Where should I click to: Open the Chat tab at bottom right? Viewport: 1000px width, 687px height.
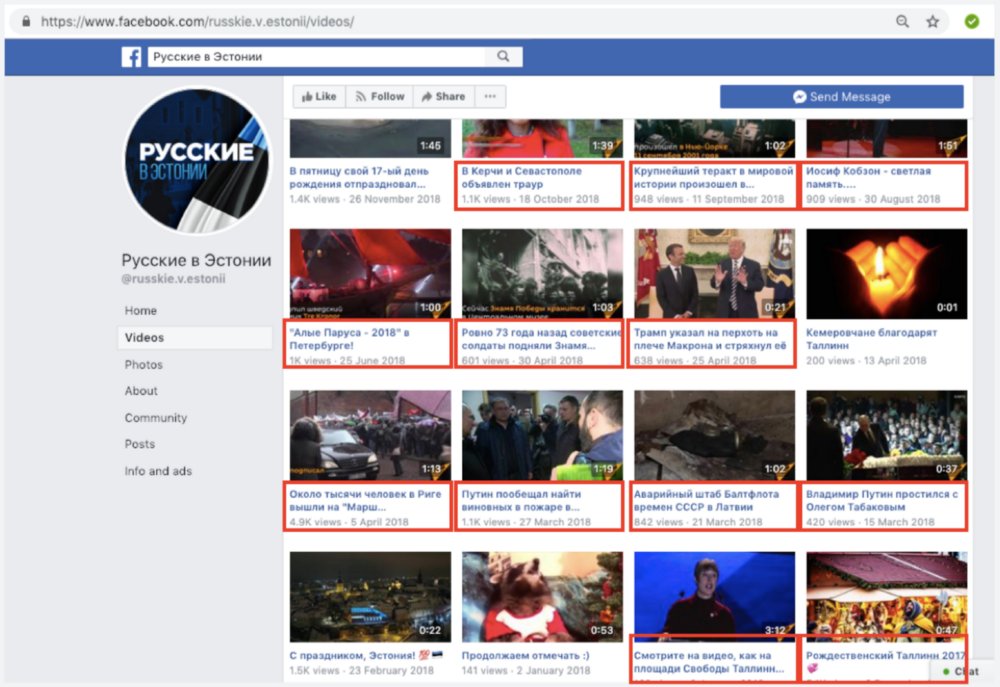tap(961, 671)
